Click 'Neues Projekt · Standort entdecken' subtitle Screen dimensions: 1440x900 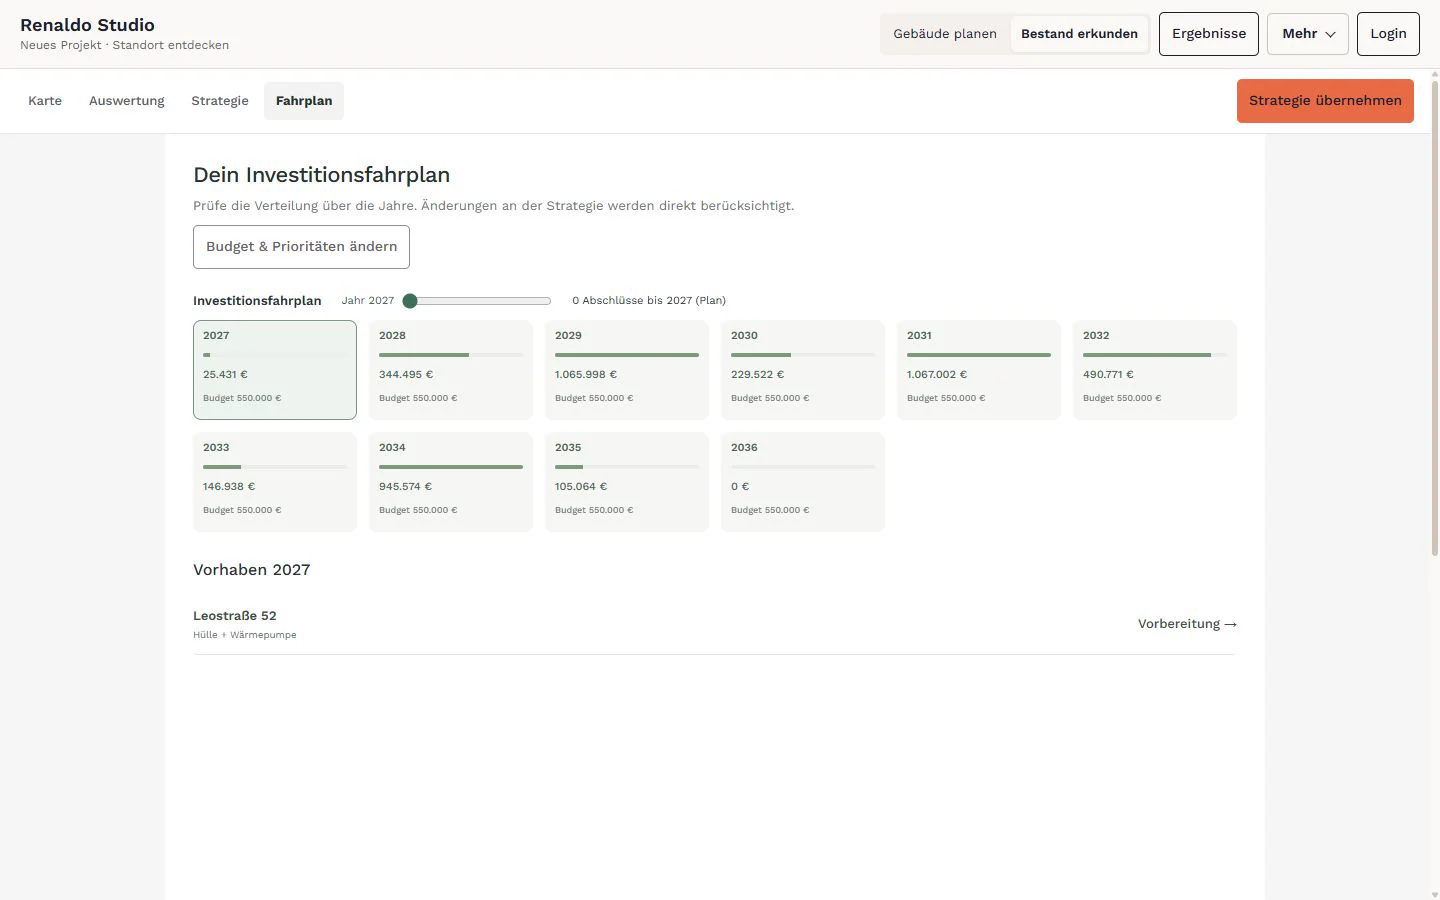(x=124, y=45)
